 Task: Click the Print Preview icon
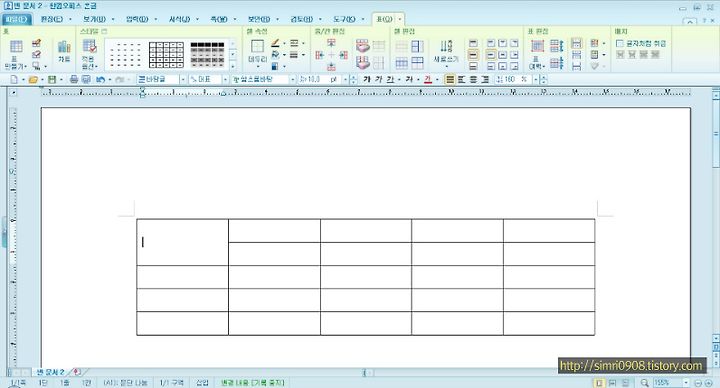point(86,79)
